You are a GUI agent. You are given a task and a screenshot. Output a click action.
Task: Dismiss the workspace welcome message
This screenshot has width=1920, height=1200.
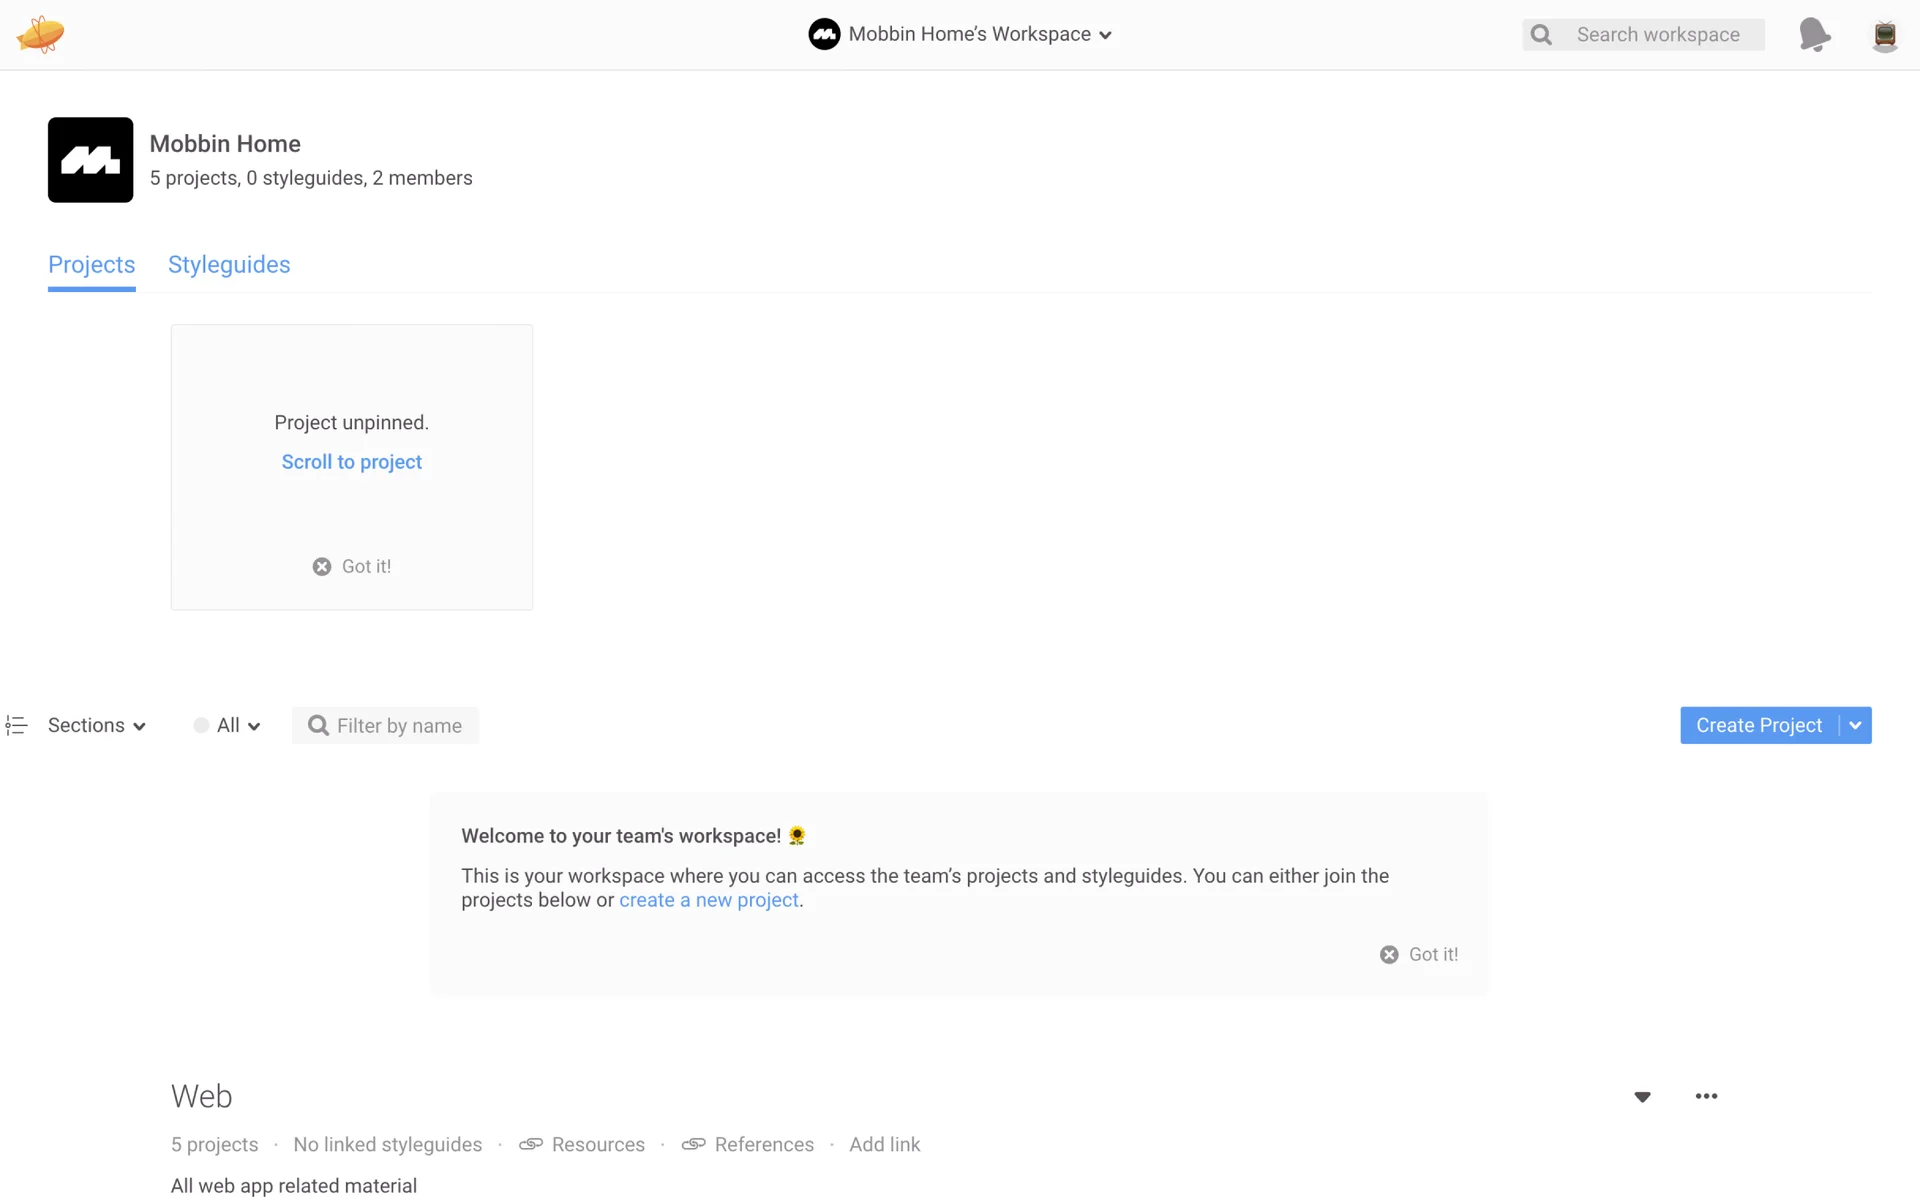1419,955
